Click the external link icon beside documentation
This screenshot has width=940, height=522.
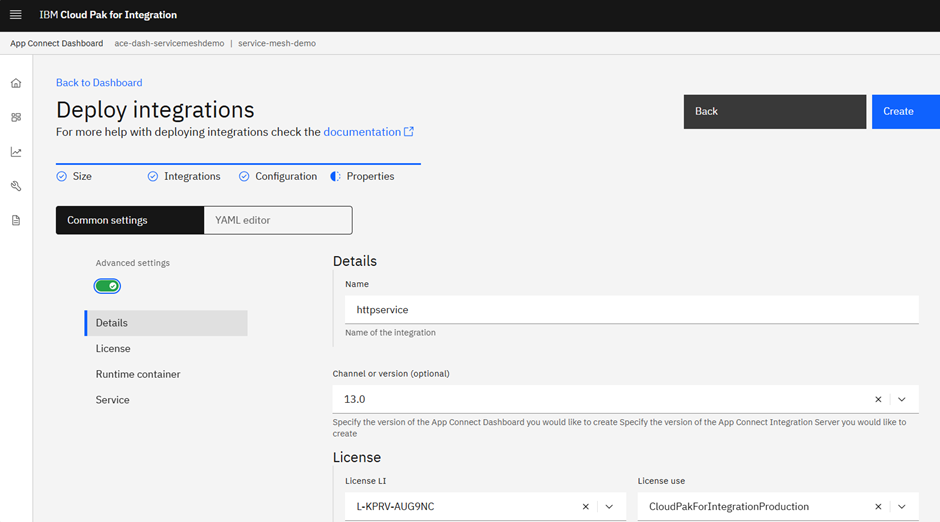coord(409,131)
